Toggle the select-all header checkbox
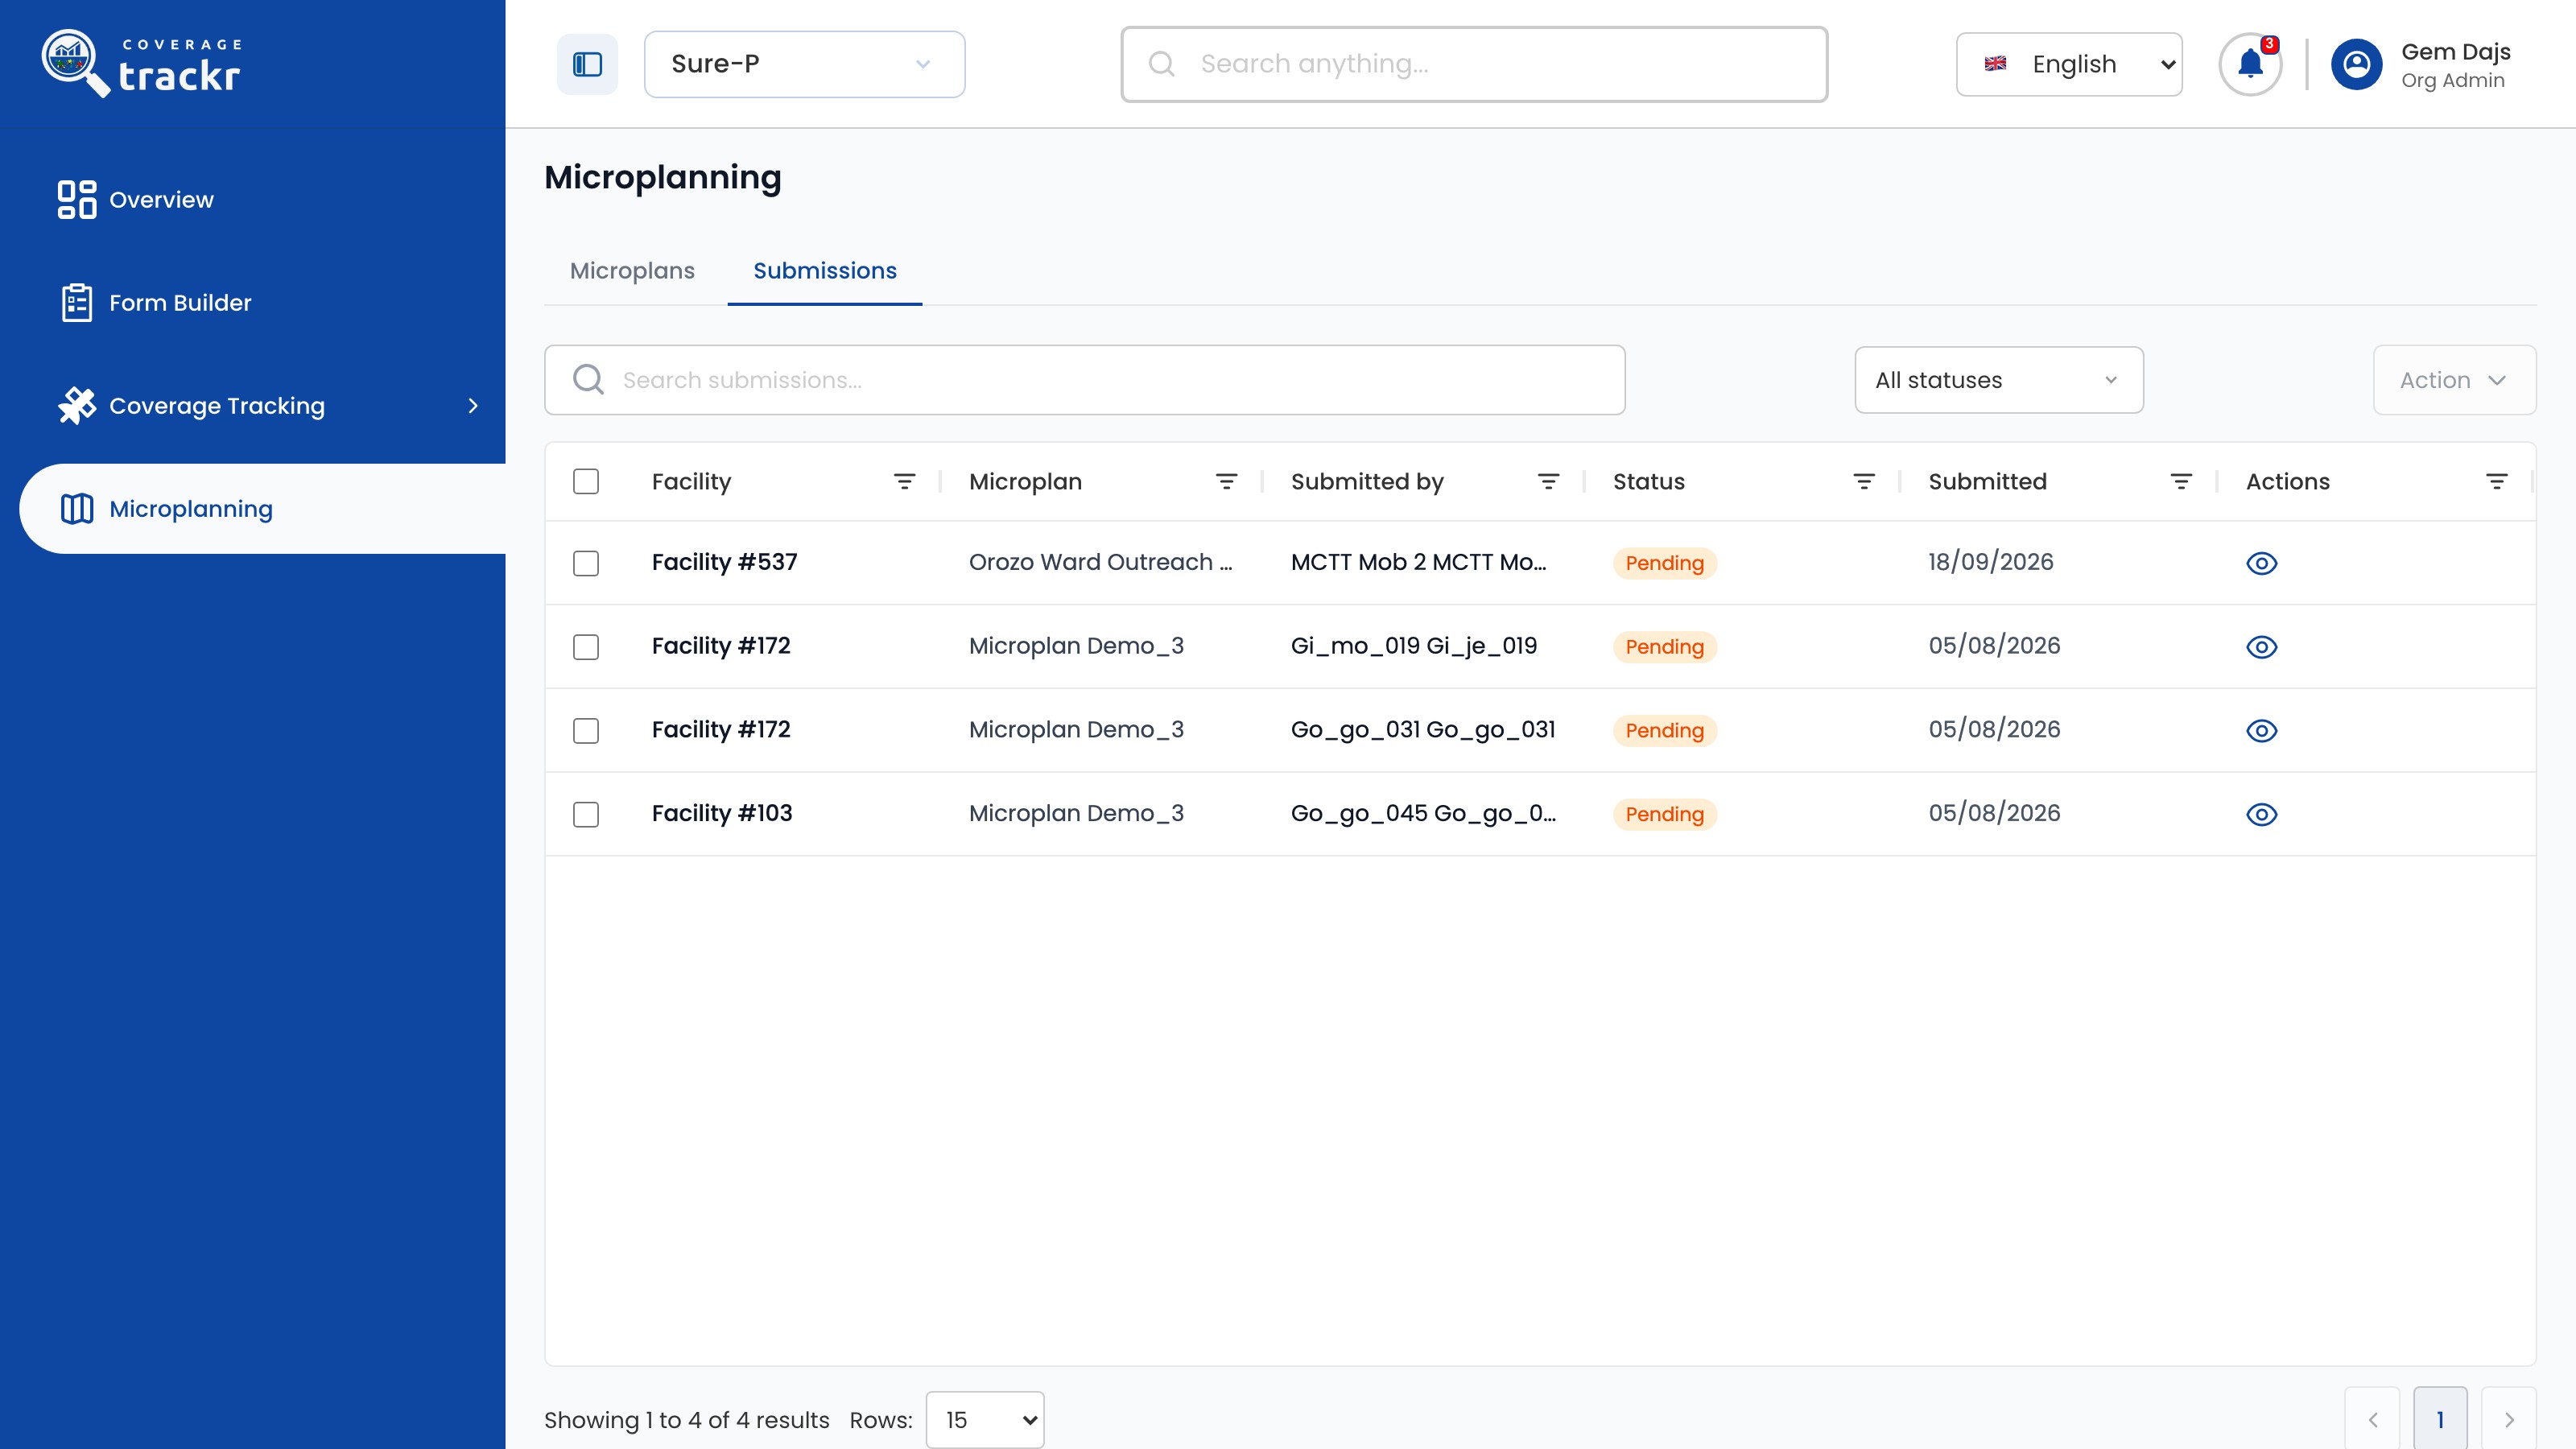The width and height of the screenshot is (2576, 1449). click(x=586, y=481)
